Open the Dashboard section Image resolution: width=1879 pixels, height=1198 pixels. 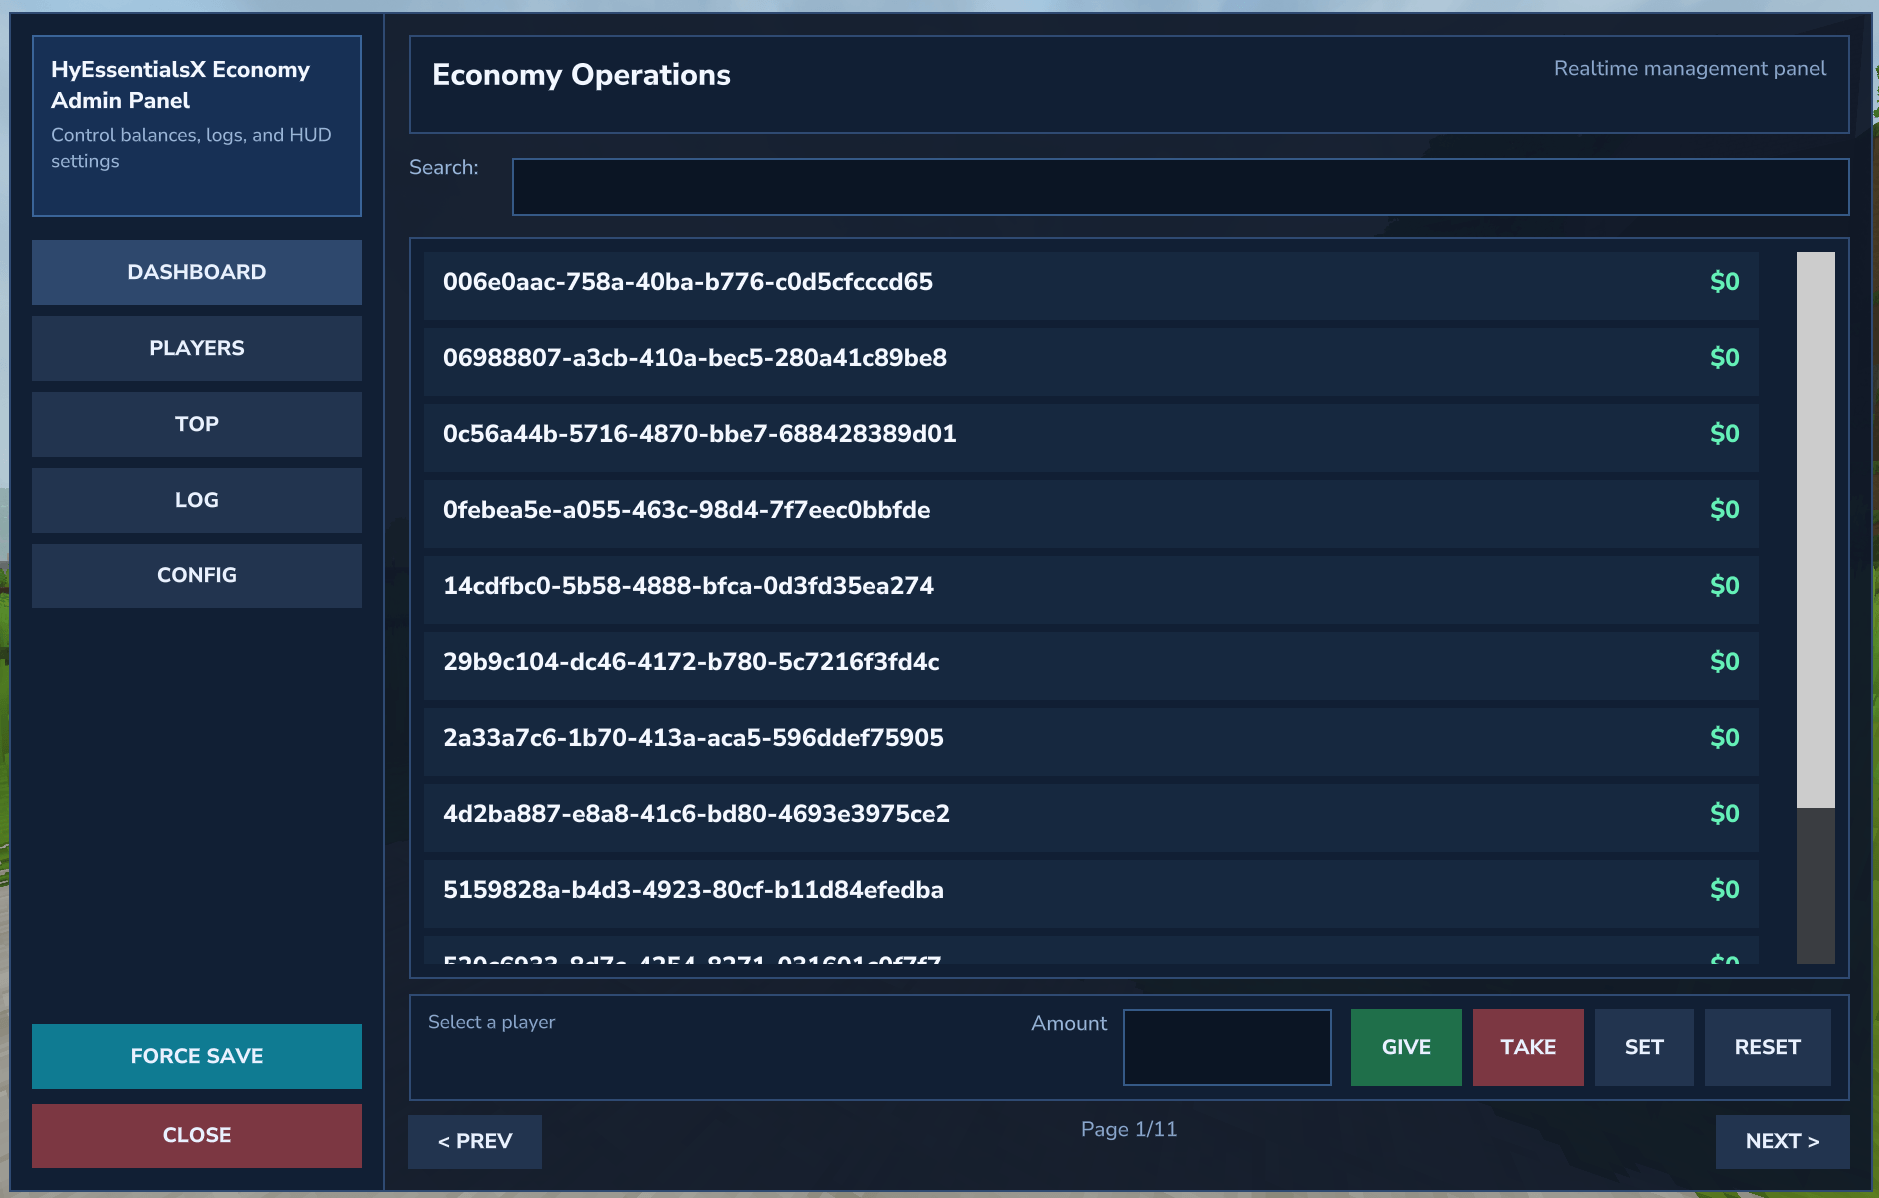[196, 272]
